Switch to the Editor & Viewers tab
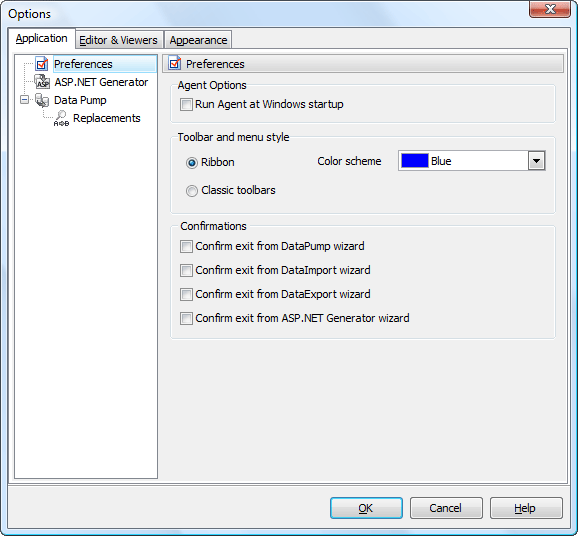 click(x=118, y=40)
